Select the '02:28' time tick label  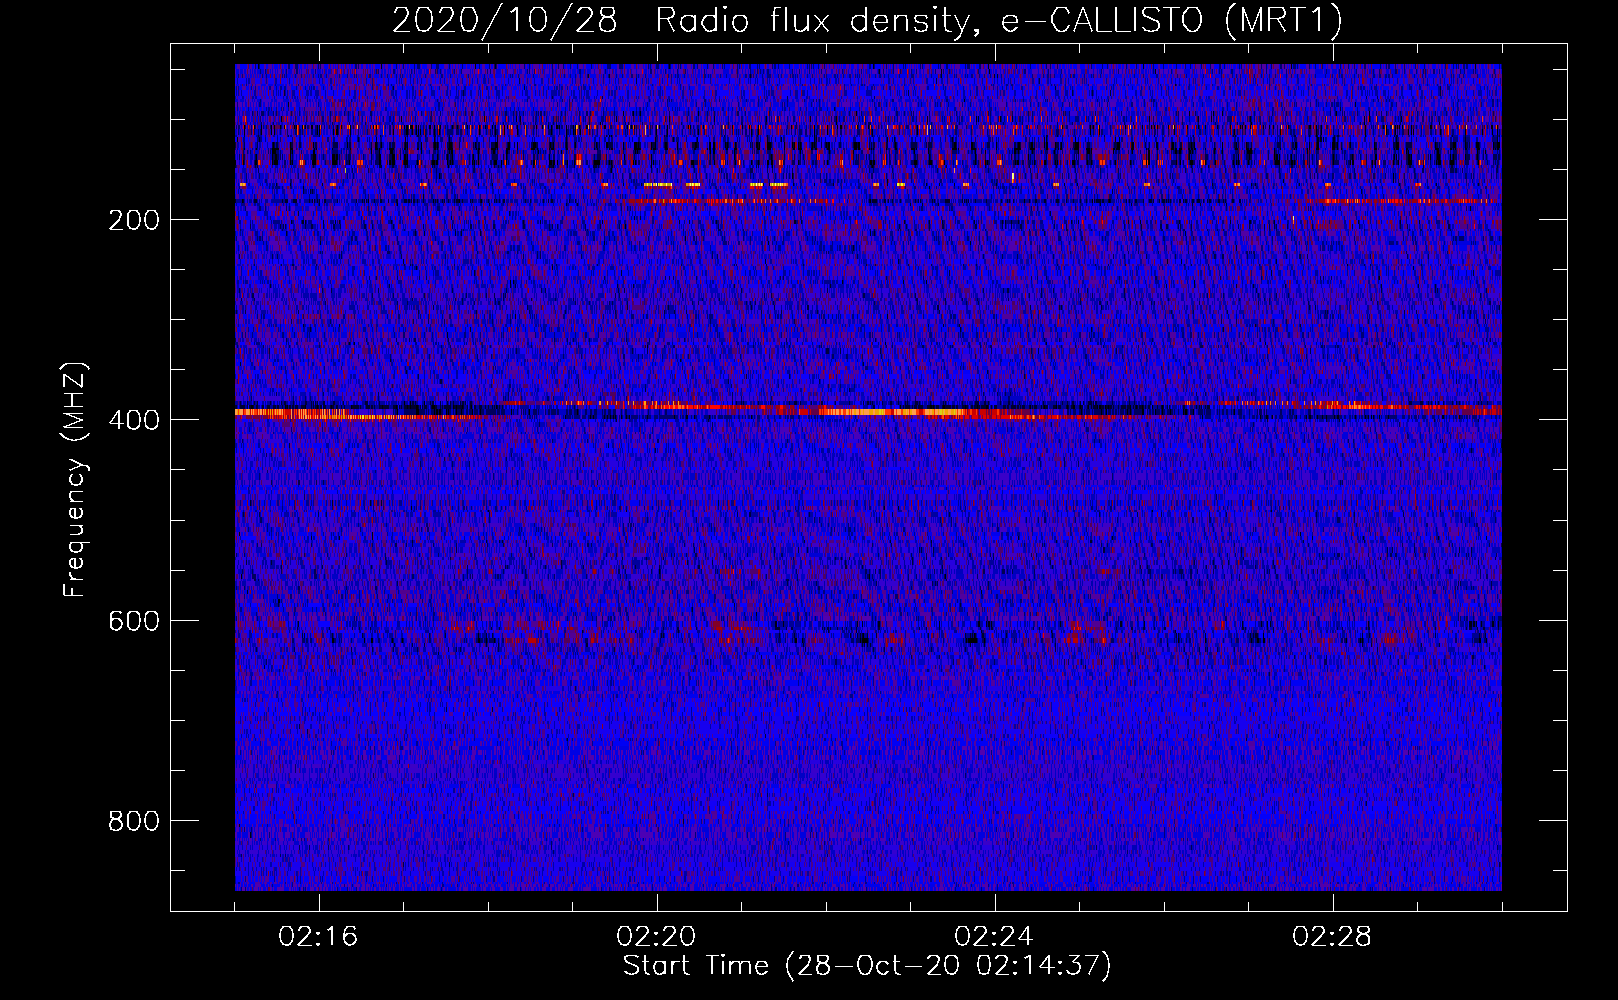[x=1332, y=936]
